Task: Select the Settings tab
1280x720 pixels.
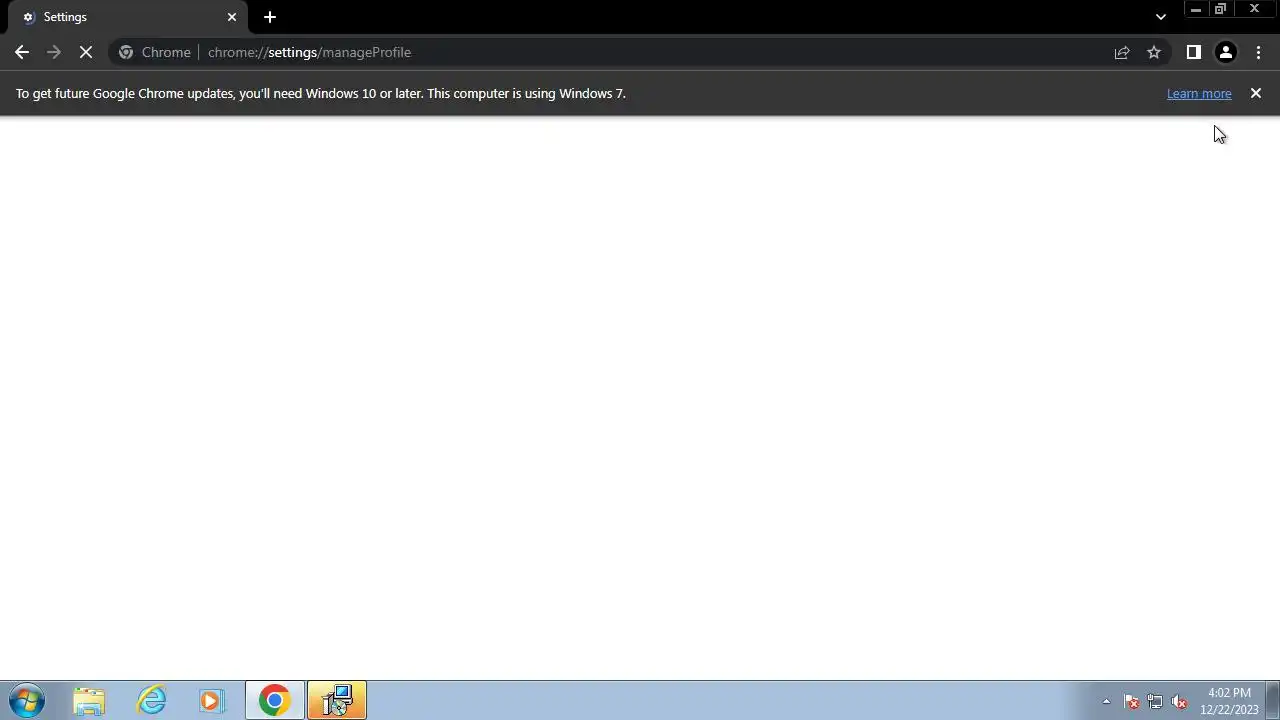Action: (126, 17)
